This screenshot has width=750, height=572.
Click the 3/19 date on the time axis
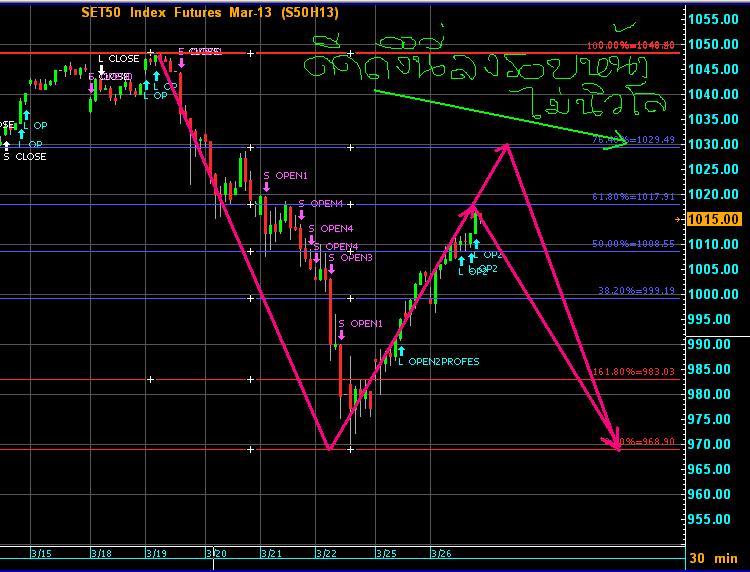pyautogui.click(x=157, y=552)
